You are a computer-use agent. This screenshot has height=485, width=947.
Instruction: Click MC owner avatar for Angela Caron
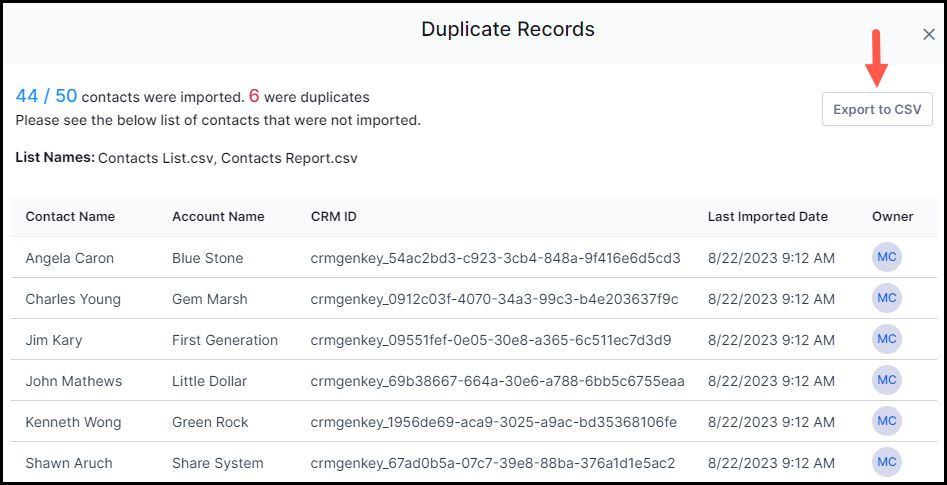pyautogui.click(x=887, y=257)
